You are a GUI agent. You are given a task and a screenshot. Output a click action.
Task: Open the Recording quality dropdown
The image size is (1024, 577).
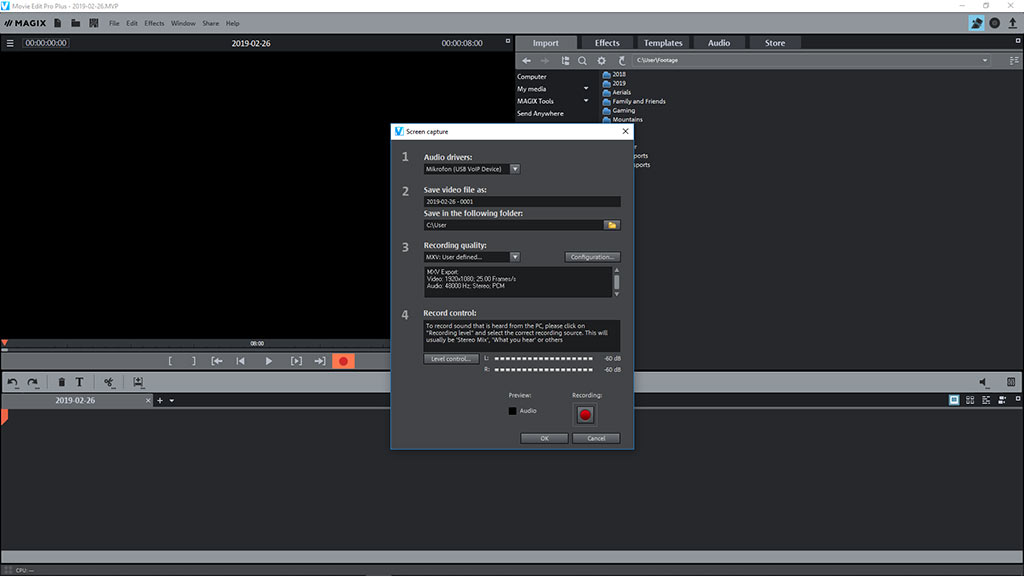[515, 257]
